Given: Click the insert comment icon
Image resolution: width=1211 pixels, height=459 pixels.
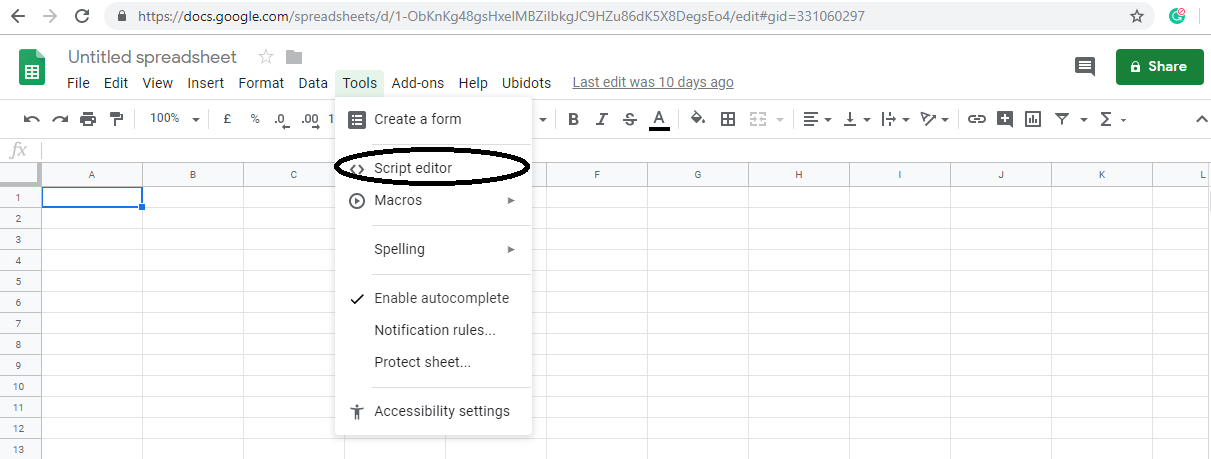Looking at the screenshot, I should pos(1005,119).
